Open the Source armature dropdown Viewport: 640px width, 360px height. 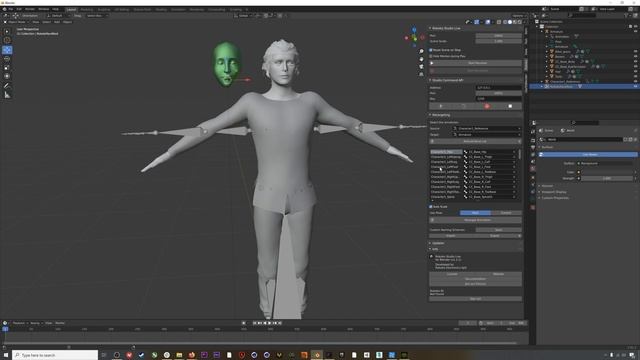tap(487, 129)
